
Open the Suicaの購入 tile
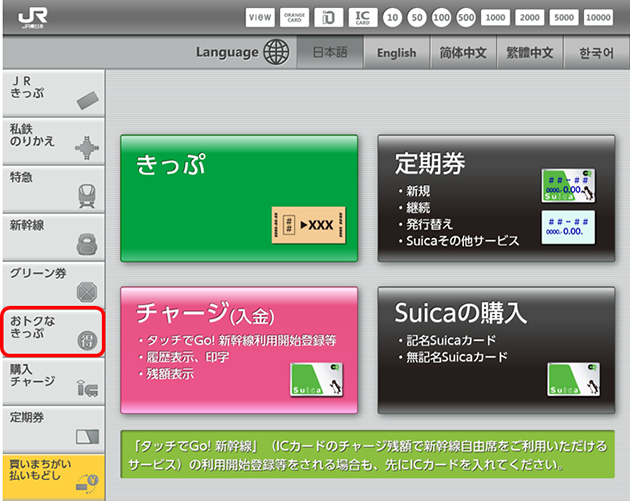tap(496, 350)
